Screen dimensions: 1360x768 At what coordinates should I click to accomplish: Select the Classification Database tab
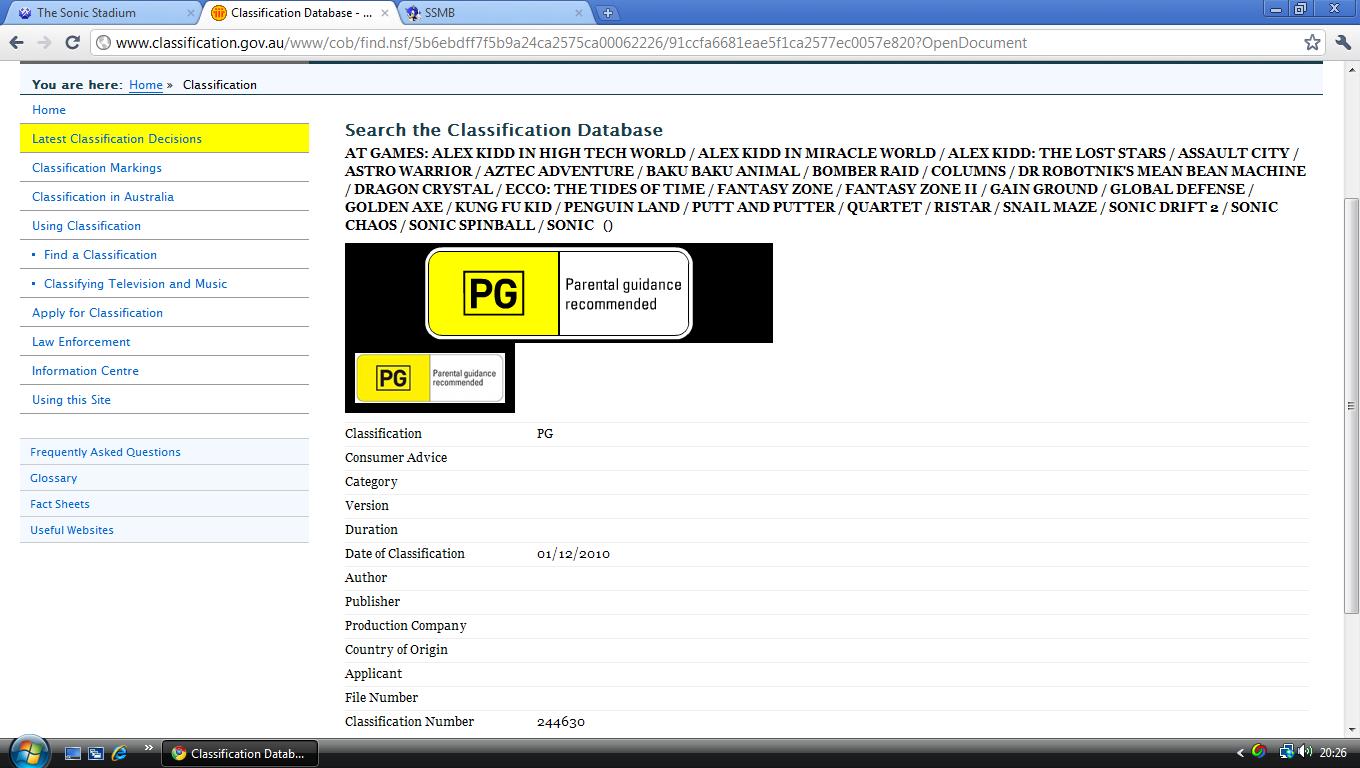[298, 13]
